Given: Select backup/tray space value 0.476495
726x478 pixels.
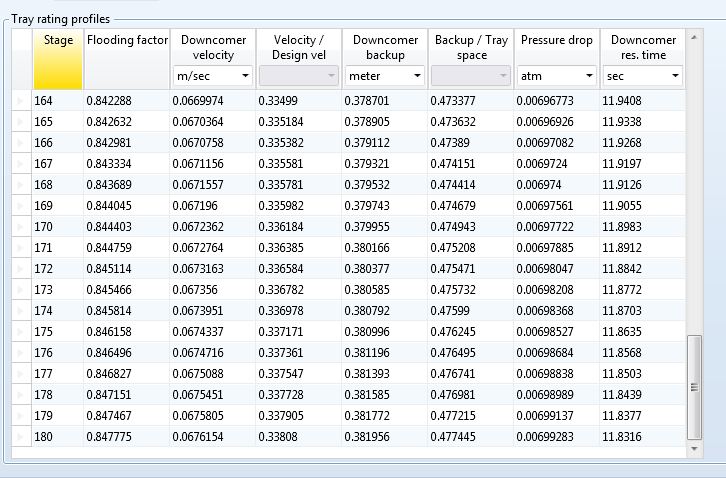Looking at the screenshot, I should (470, 352).
